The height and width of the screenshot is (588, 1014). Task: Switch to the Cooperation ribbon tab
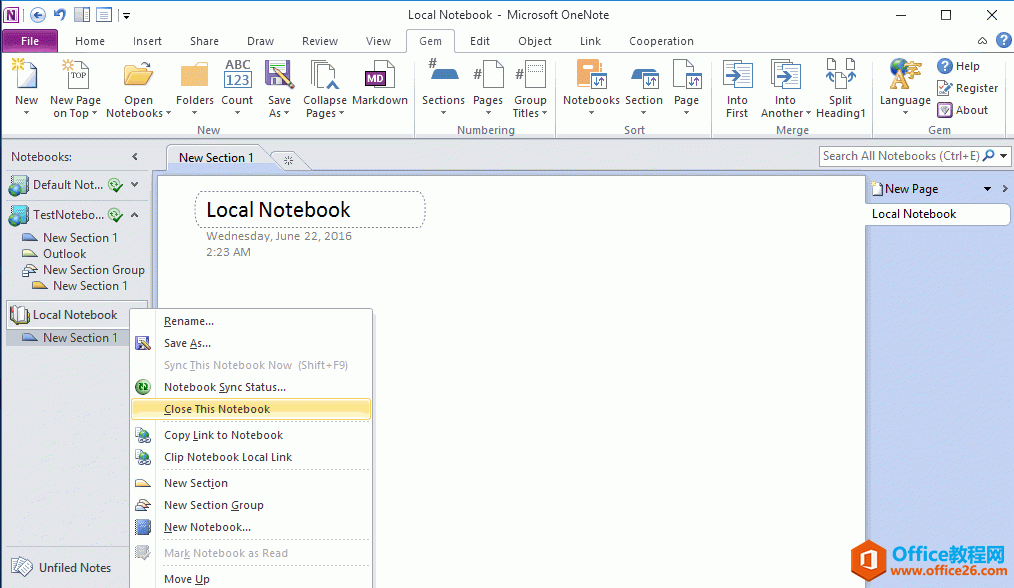point(661,41)
